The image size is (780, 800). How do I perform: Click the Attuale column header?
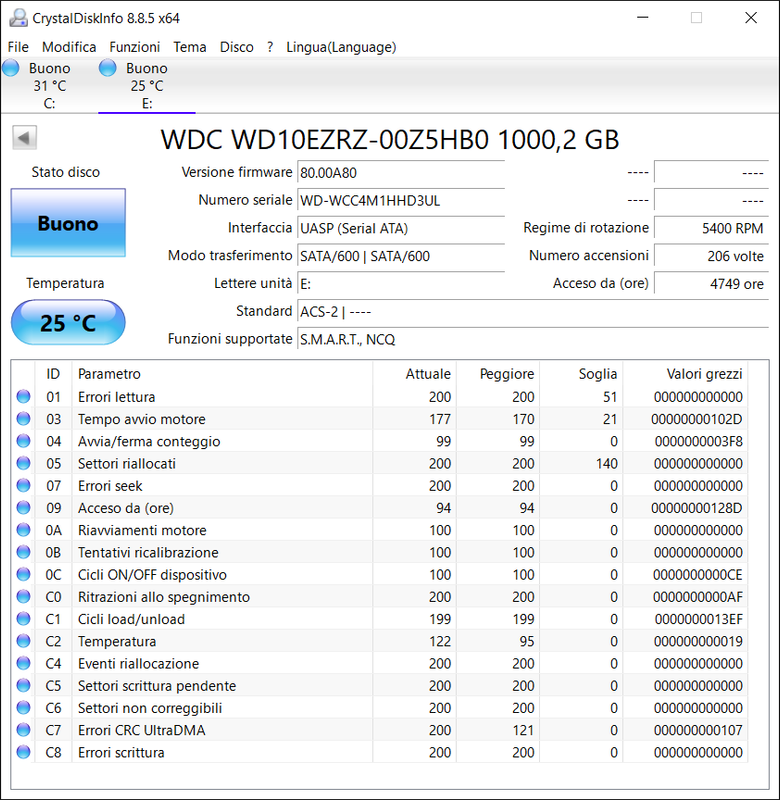click(414, 373)
